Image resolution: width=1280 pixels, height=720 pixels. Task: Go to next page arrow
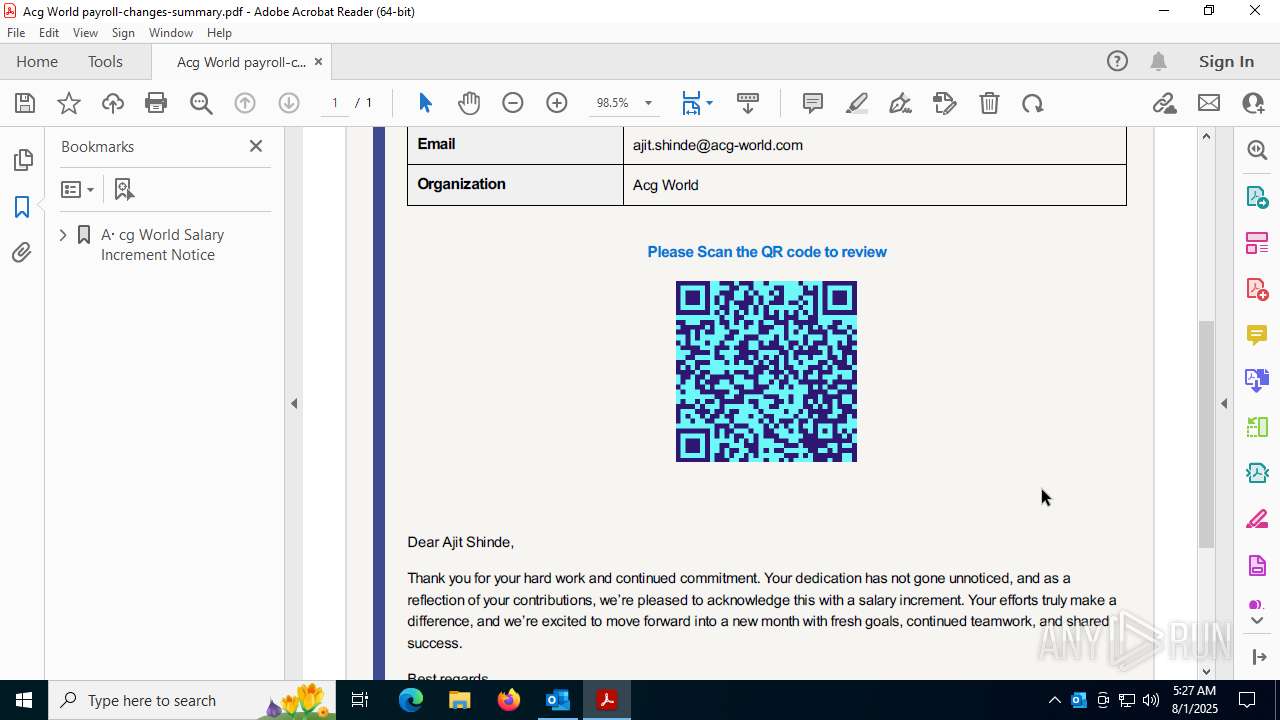point(289,103)
